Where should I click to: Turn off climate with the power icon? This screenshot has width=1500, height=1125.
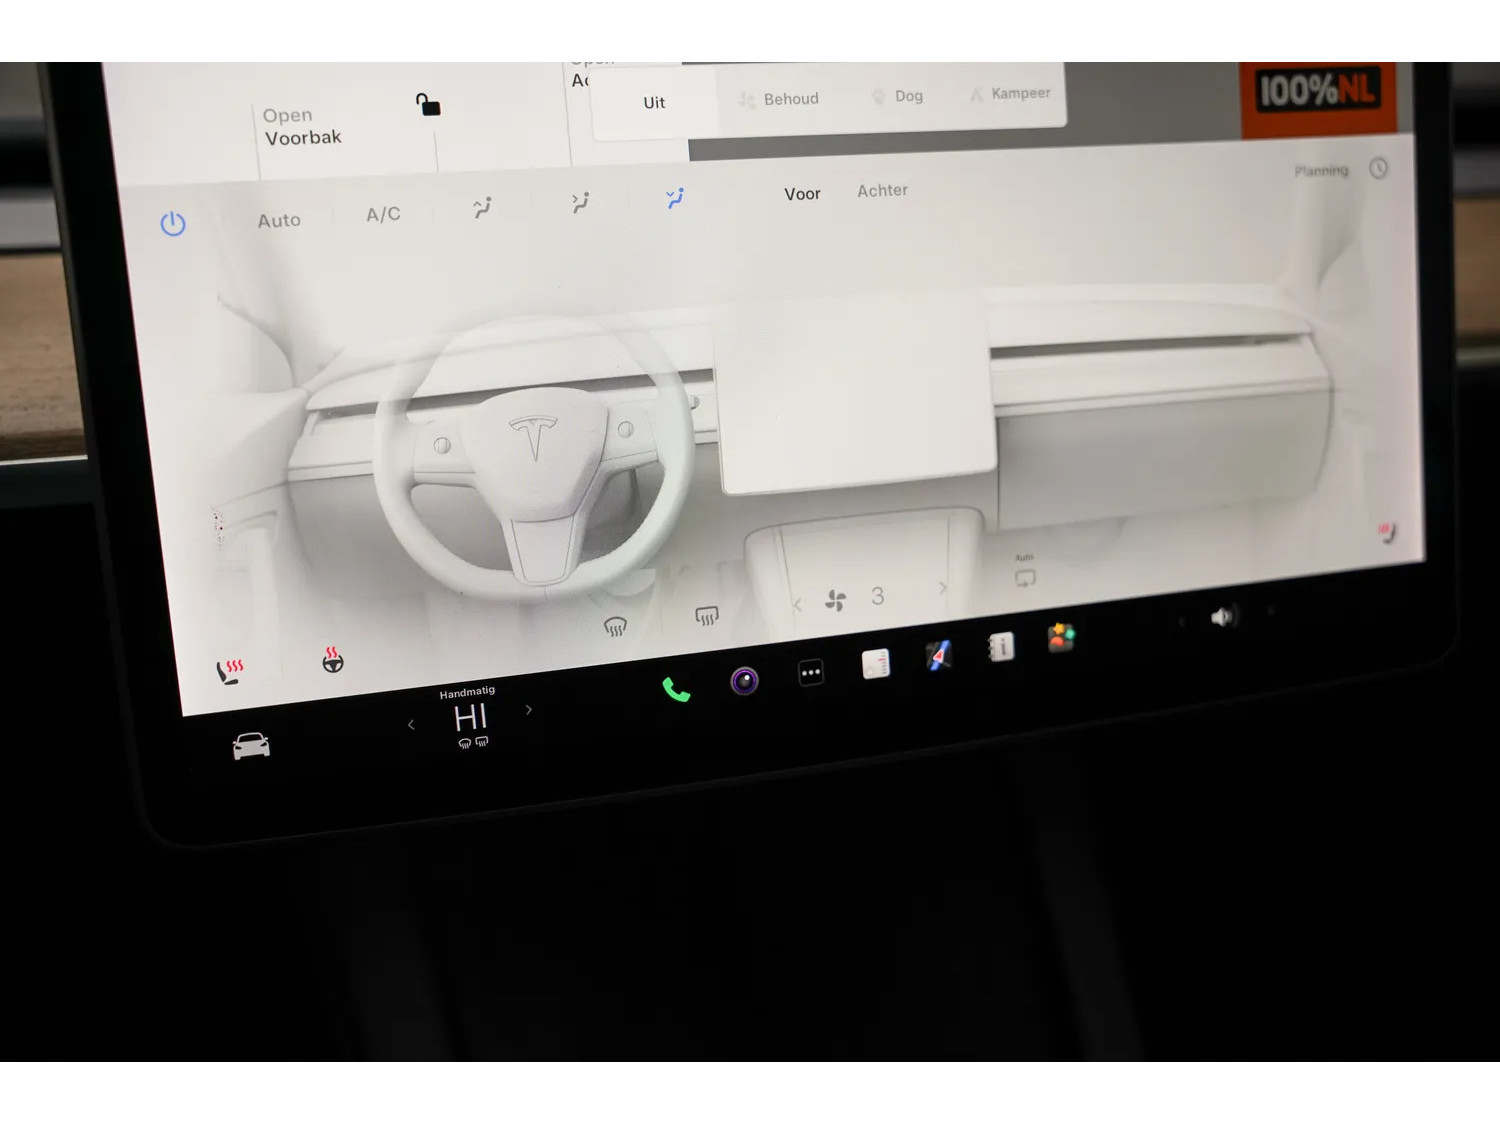tap(173, 223)
